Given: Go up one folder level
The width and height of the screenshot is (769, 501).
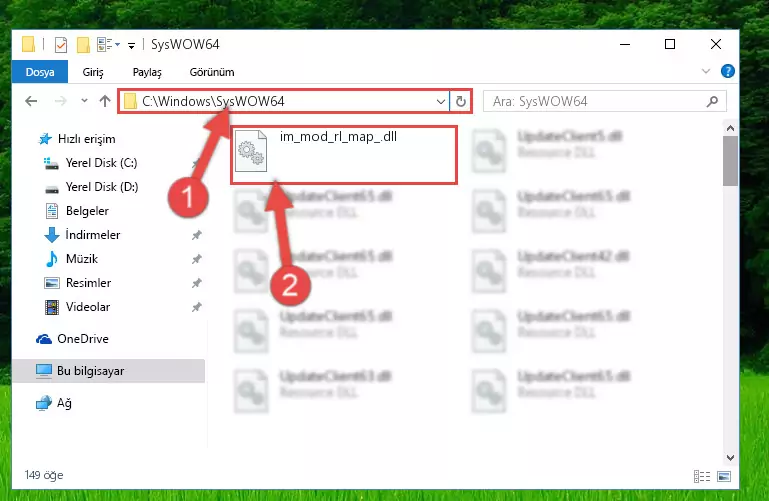Looking at the screenshot, I should click(105, 101).
